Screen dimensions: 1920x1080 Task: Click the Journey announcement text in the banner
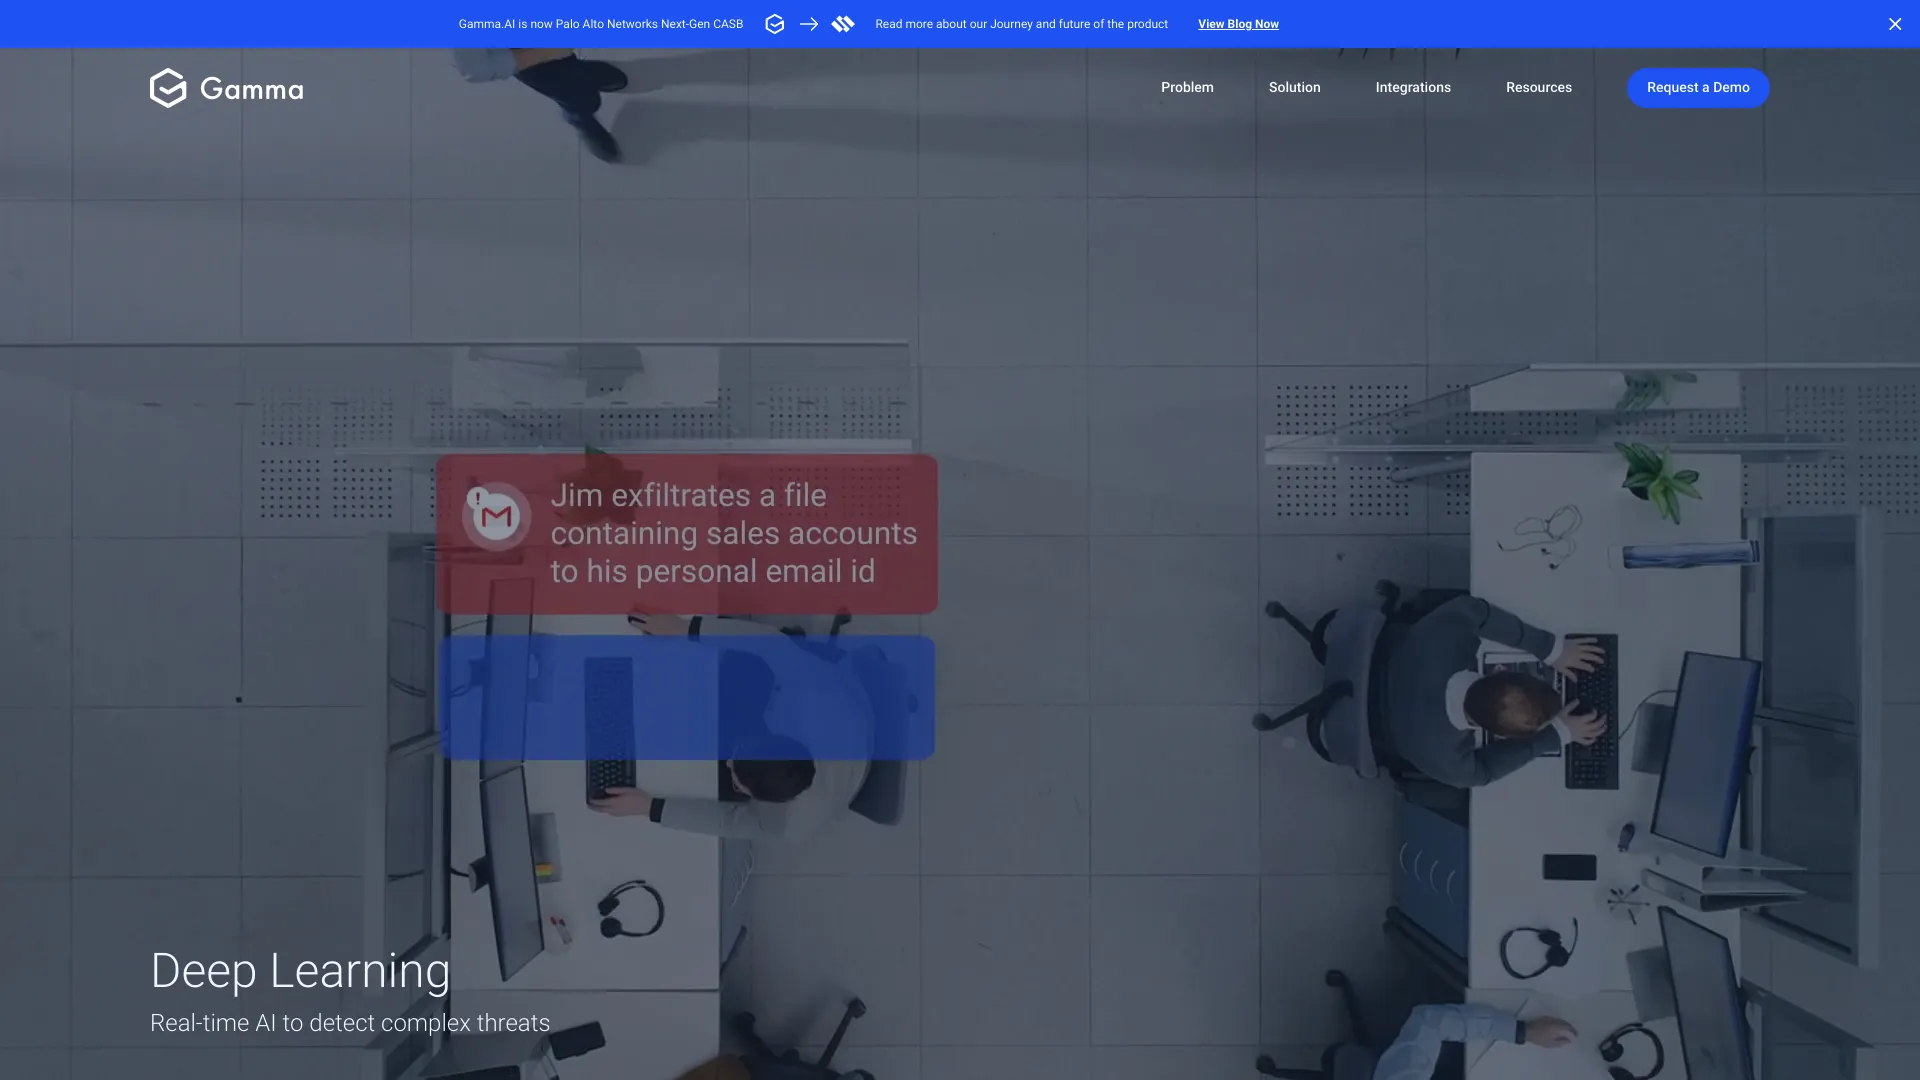(x=1021, y=23)
